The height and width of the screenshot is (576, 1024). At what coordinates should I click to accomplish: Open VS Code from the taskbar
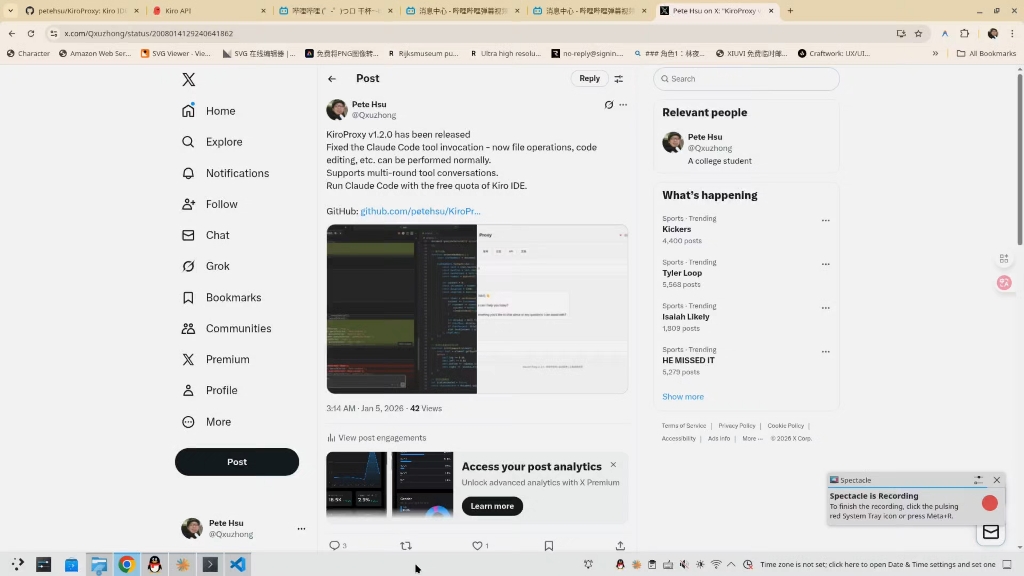[238, 564]
